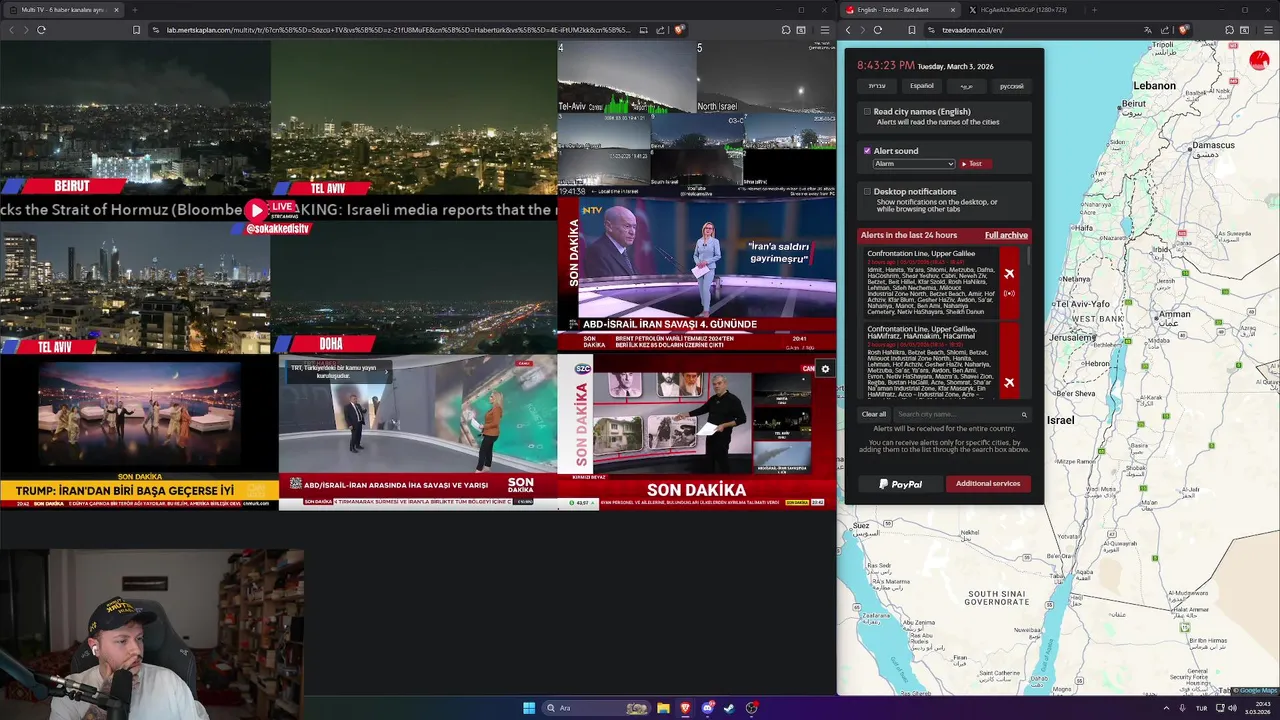Click the red Tzofar logo on the map
The image size is (1280, 720).
point(1259,61)
